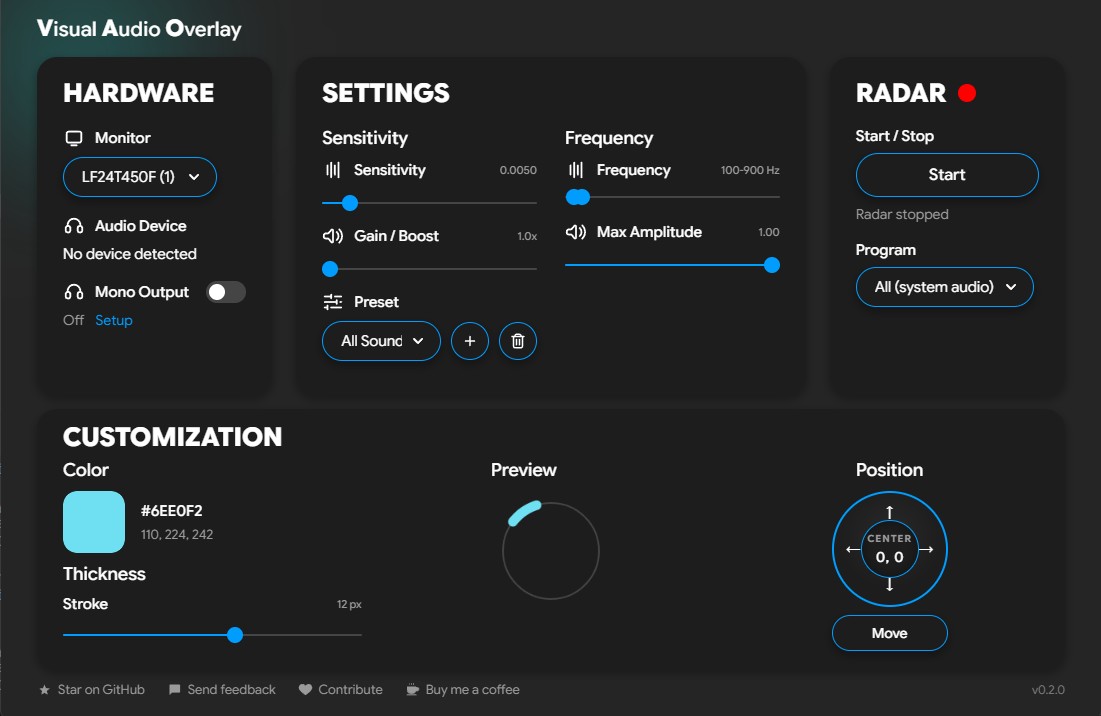The image size is (1101, 716).
Task: Delete preset with trash button
Action: 517,341
